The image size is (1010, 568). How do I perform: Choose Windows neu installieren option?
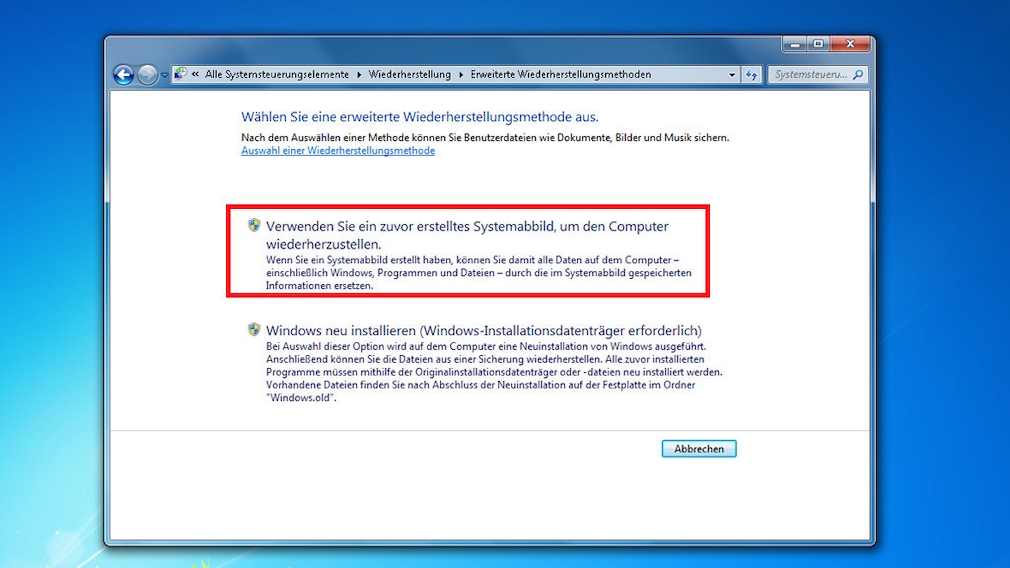pos(484,330)
